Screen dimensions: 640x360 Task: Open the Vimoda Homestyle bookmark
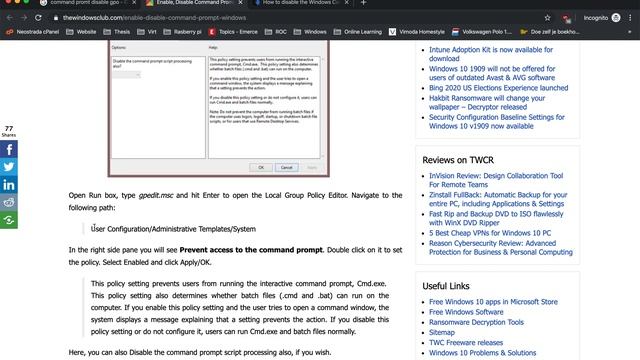(x=417, y=32)
